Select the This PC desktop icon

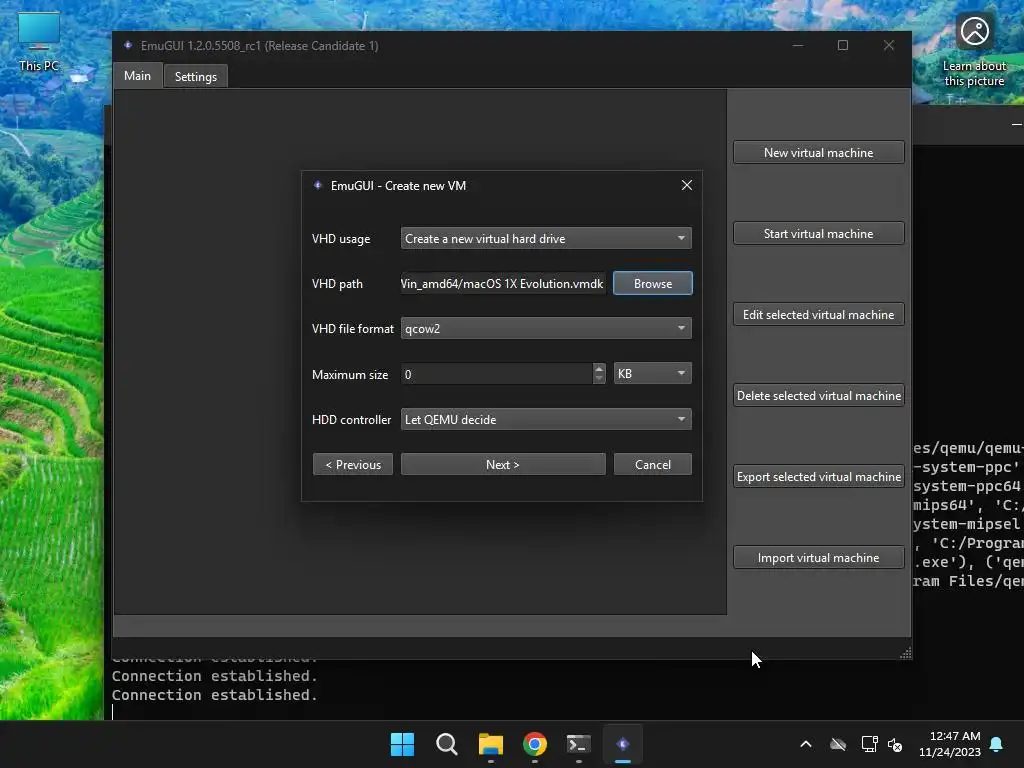(x=39, y=40)
